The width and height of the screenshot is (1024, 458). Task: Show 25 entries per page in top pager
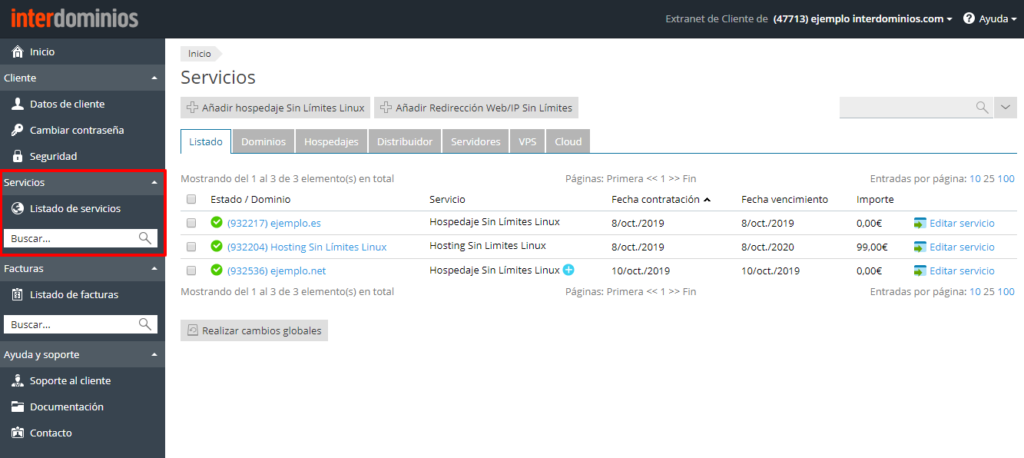[988, 178]
